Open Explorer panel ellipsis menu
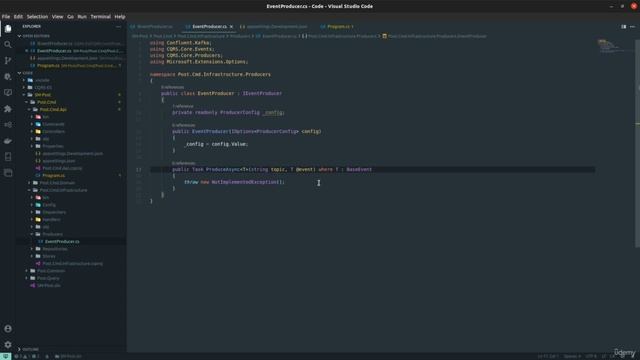640x360 pixels. 118,27
